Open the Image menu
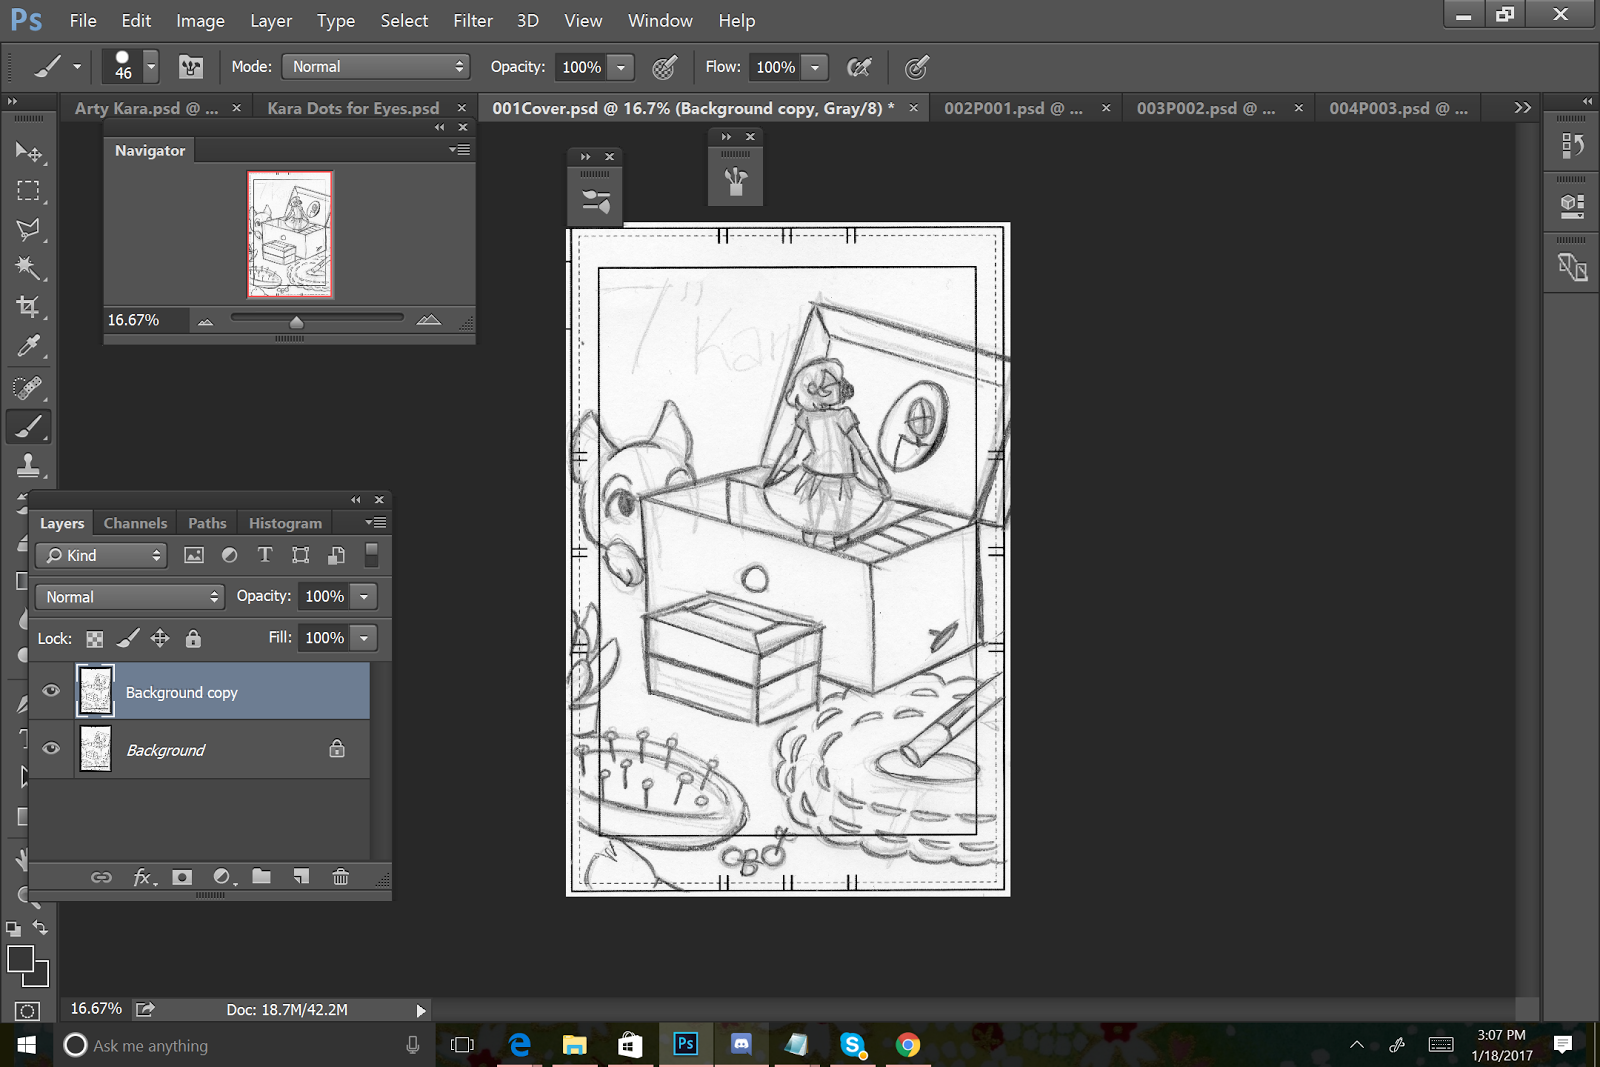 pyautogui.click(x=200, y=20)
